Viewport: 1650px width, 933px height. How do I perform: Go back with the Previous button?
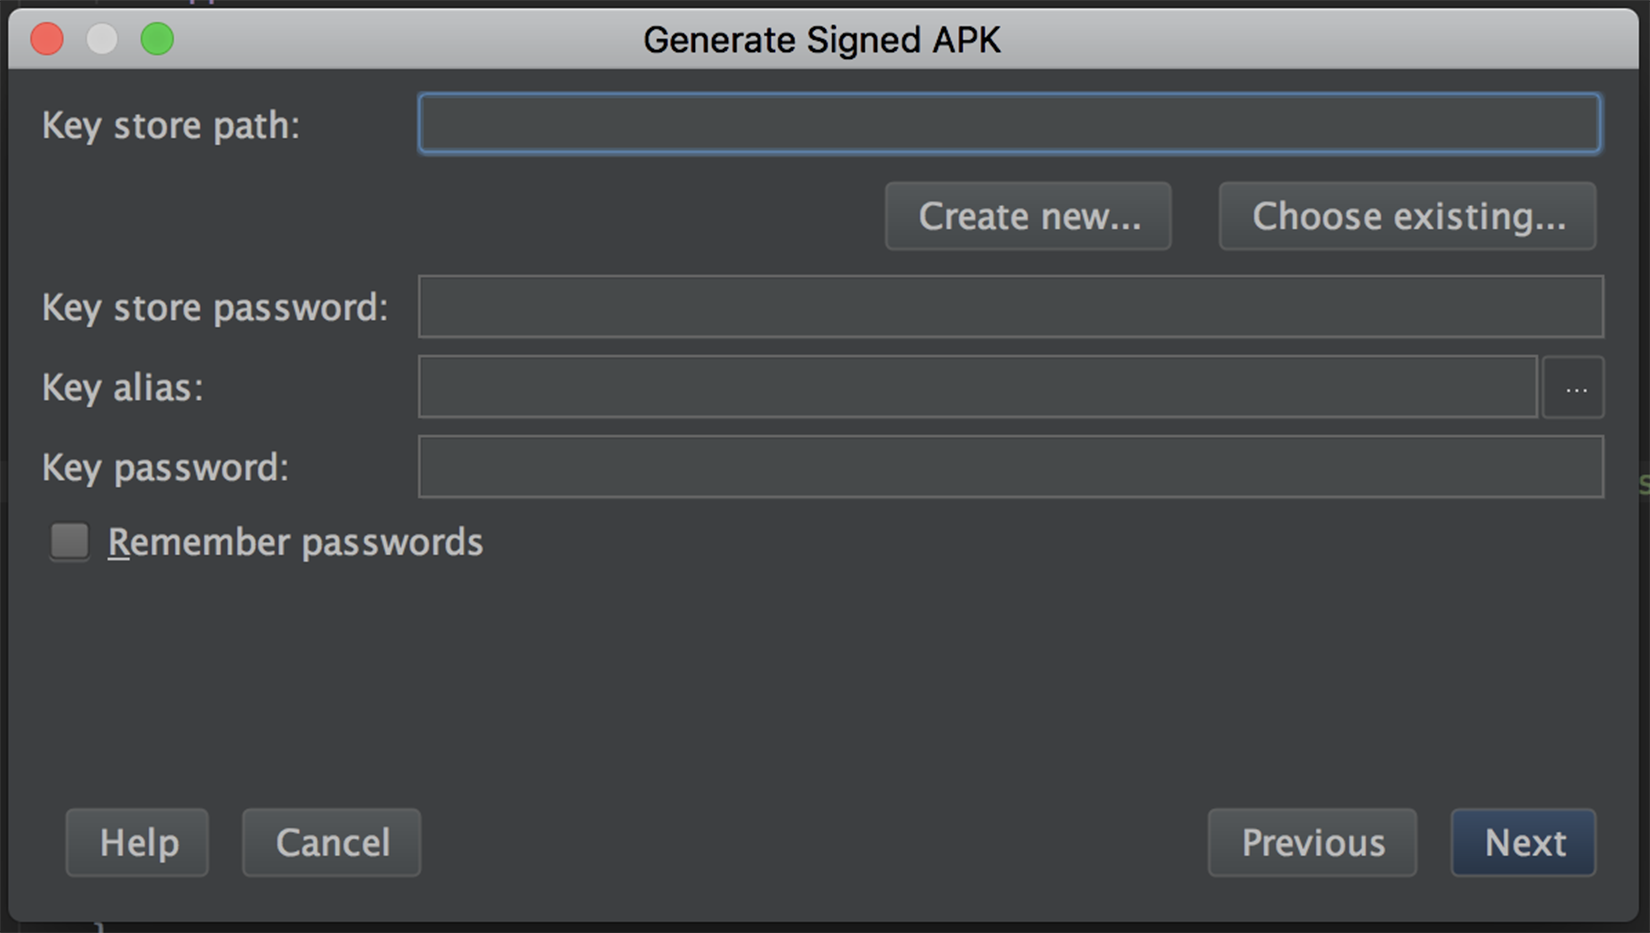pos(1312,843)
